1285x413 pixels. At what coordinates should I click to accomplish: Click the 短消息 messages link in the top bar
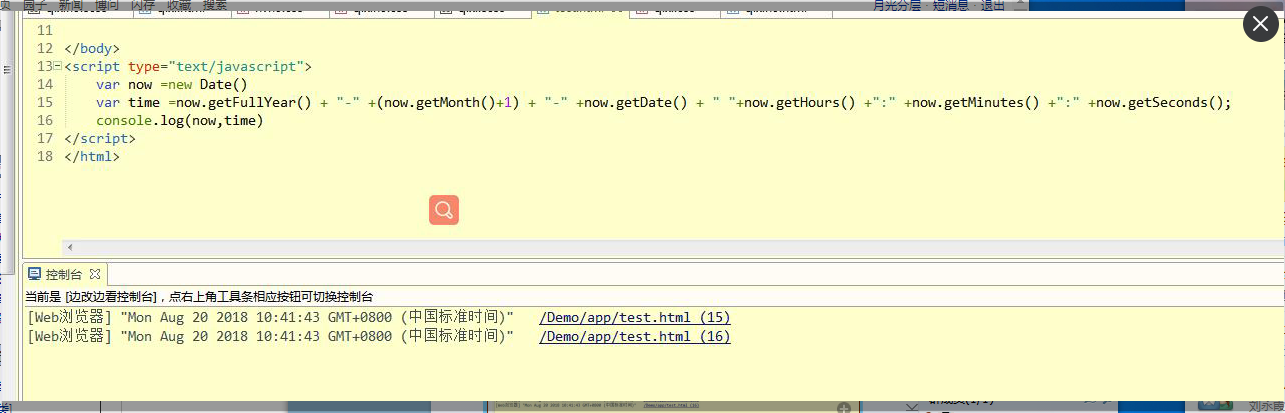(951, 6)
